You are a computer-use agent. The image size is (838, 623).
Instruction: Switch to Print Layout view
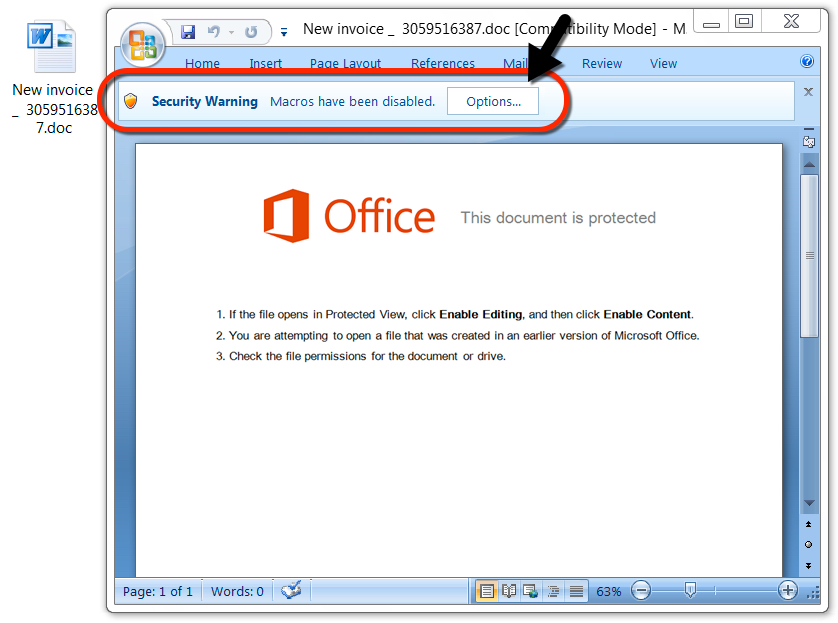coord(486,591)
